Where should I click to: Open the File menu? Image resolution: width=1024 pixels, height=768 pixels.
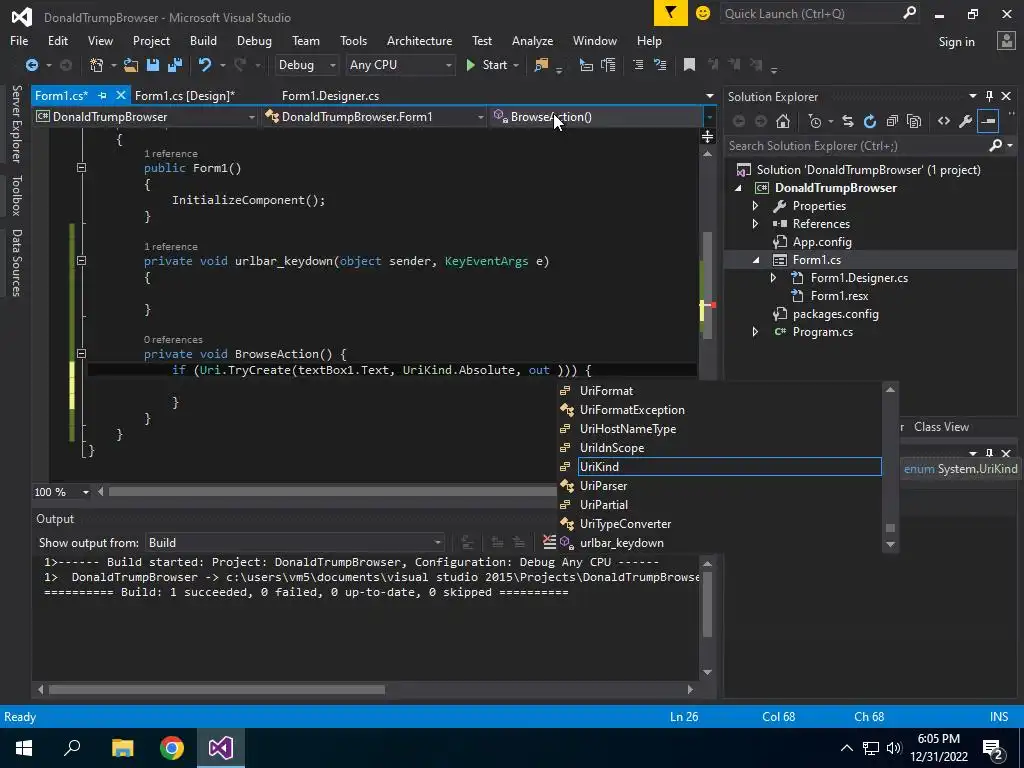19,40
